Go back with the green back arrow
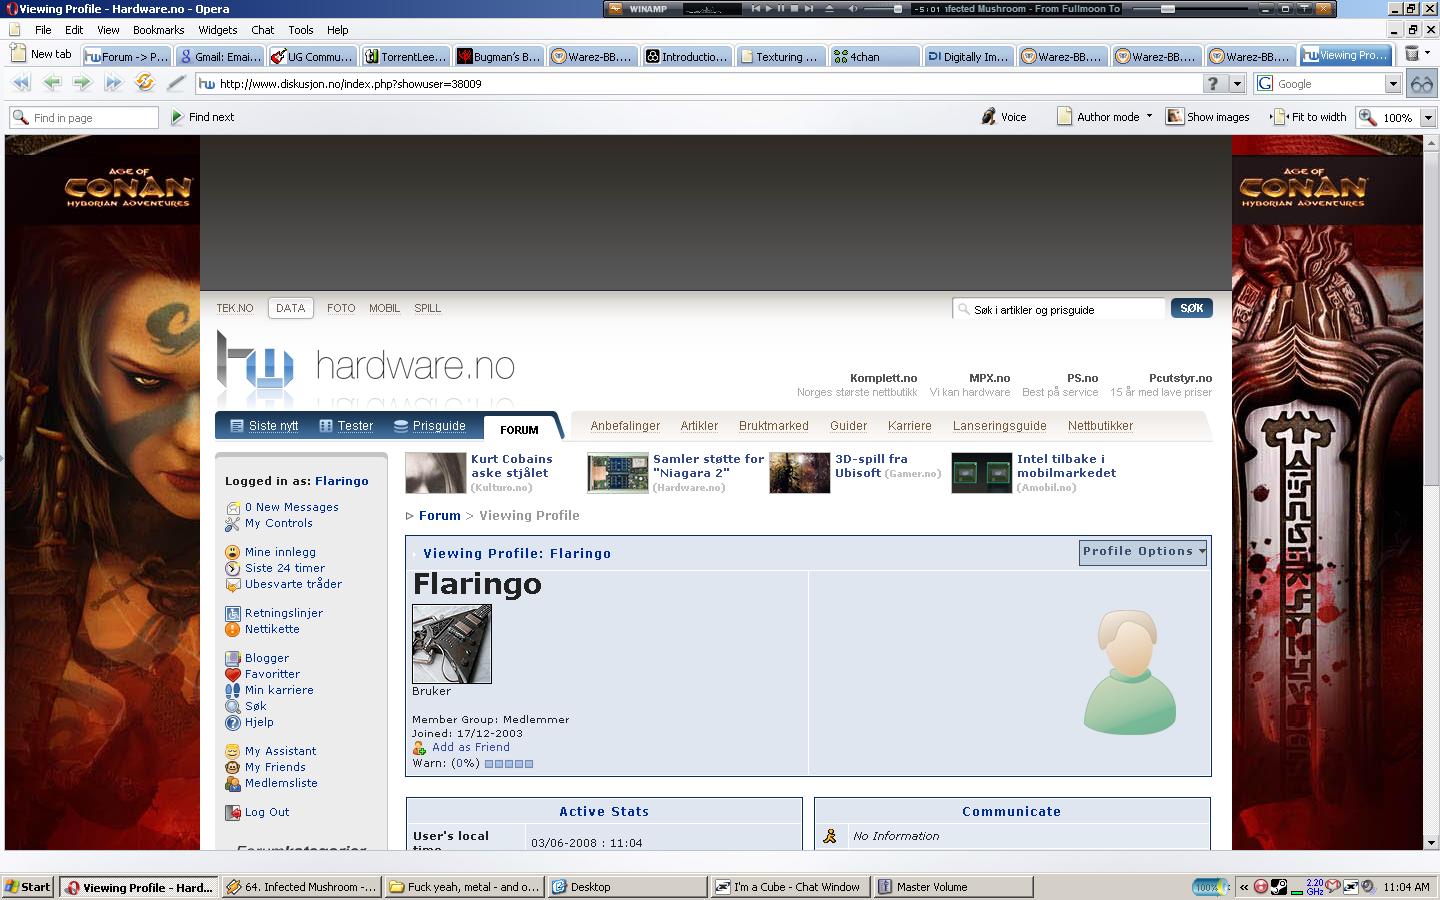The image size is (1440, 900). point(52,84)
